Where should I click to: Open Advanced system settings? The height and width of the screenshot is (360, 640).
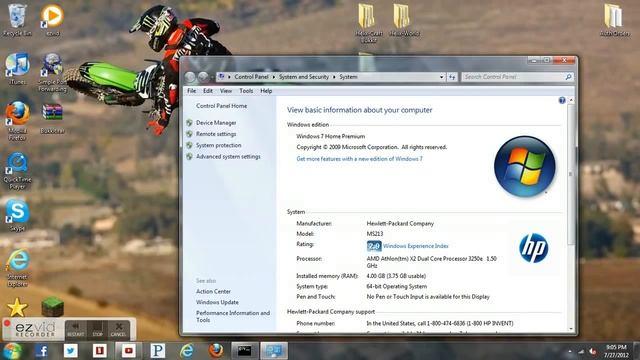click(228, 157)
